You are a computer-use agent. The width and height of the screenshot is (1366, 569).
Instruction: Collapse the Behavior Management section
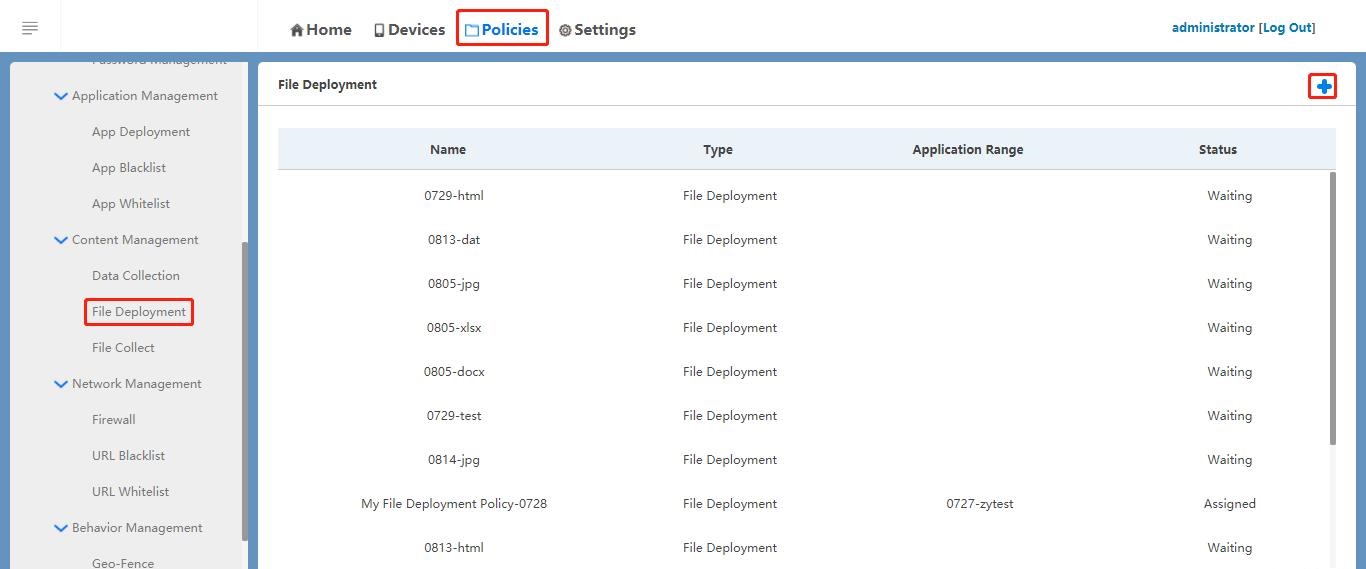[x=61, y=528]
